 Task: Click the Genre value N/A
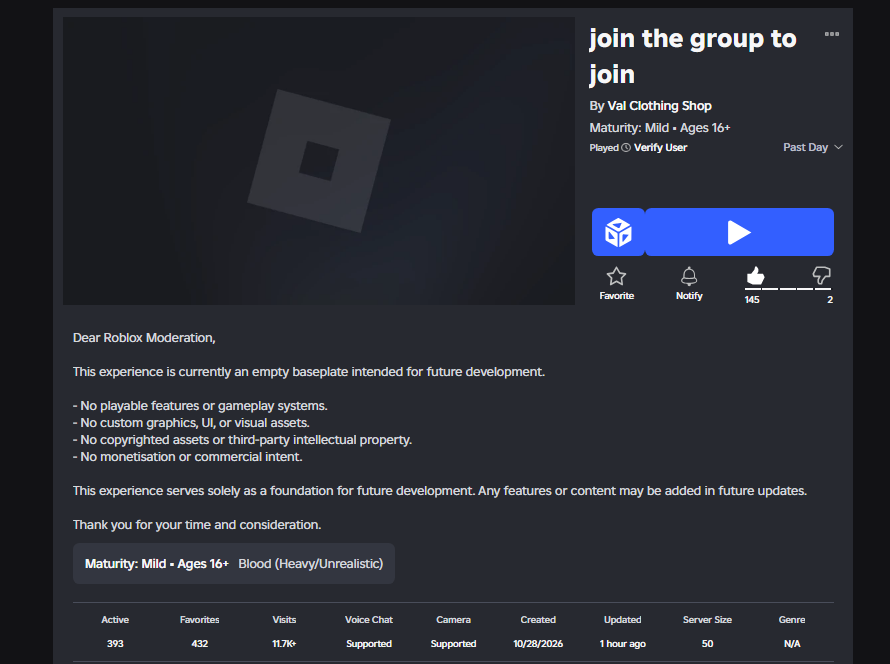coord(792,644)
